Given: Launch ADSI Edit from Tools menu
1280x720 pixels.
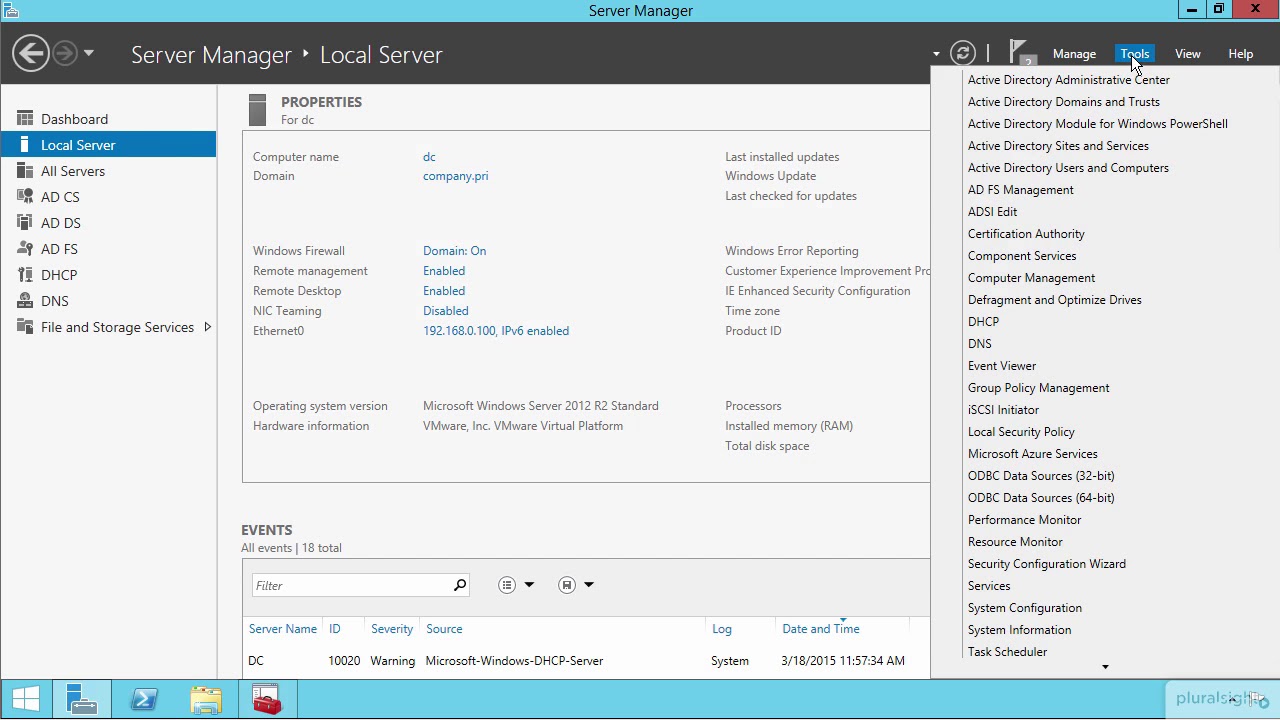Looking at the screenshot, I should [992, 212].
